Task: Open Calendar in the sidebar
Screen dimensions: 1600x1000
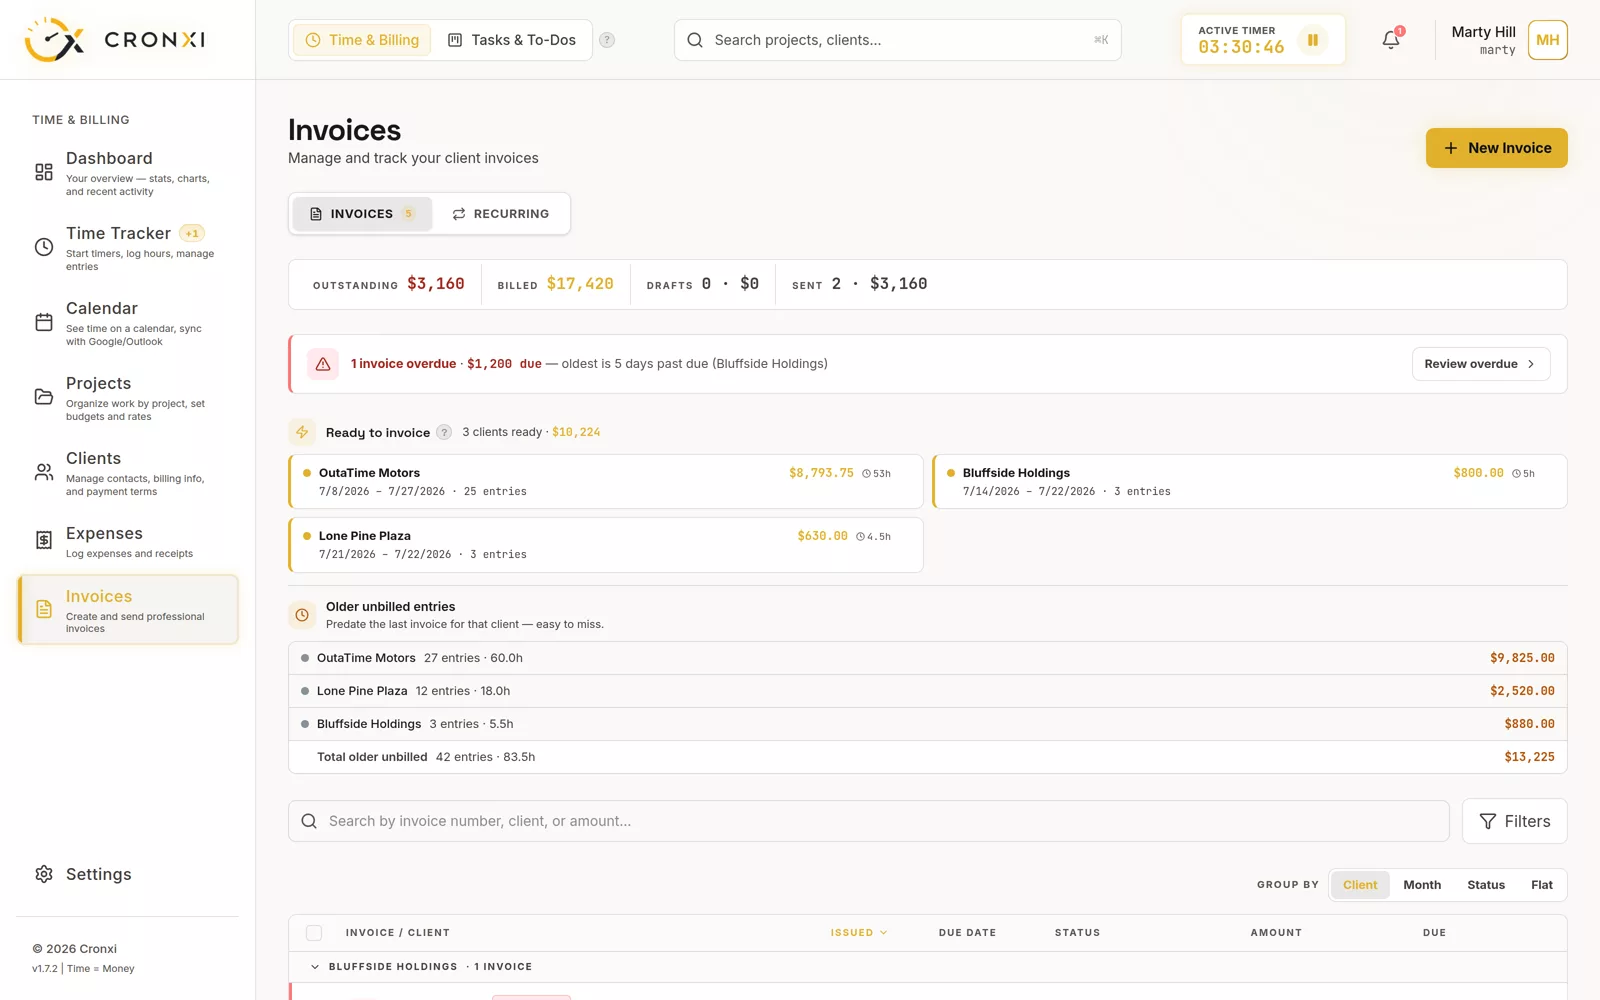Action: point(128,323)
